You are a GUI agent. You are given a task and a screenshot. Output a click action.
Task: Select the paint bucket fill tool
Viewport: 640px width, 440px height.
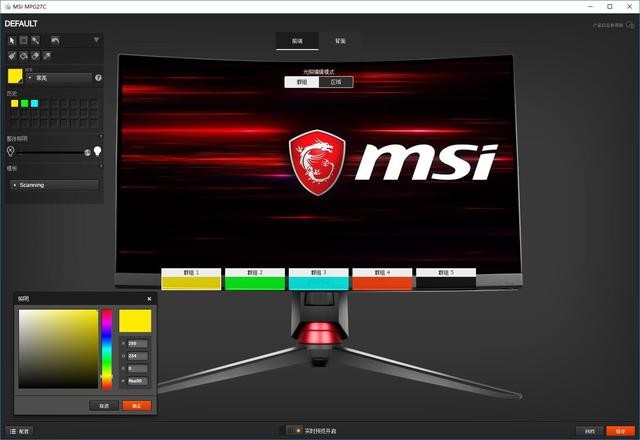pyautogui.click(x=24, y=56)
